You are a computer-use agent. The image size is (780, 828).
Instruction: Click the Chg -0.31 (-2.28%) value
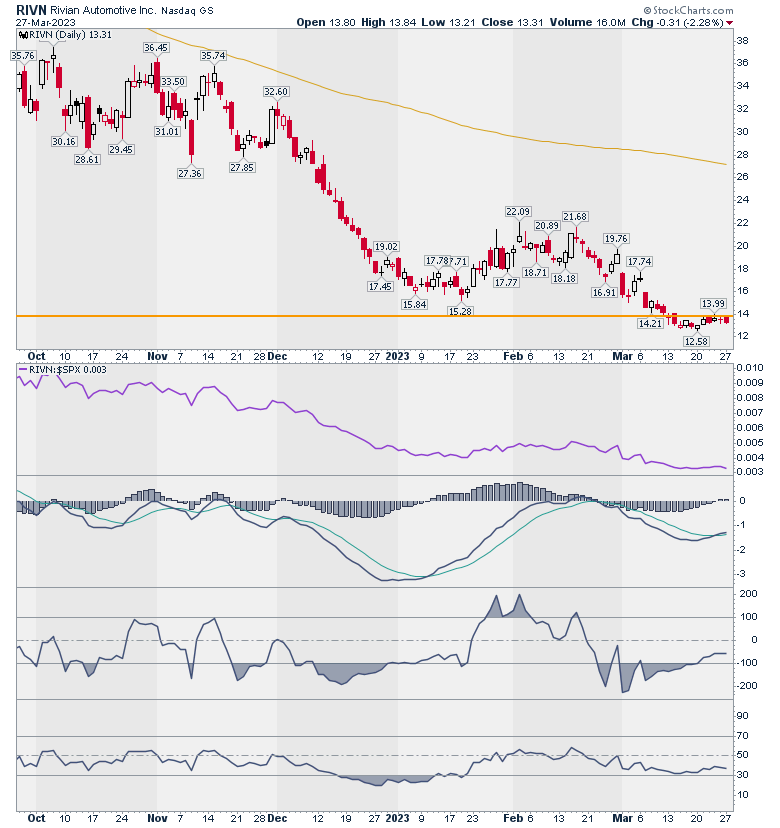click(x=678, y=22)
